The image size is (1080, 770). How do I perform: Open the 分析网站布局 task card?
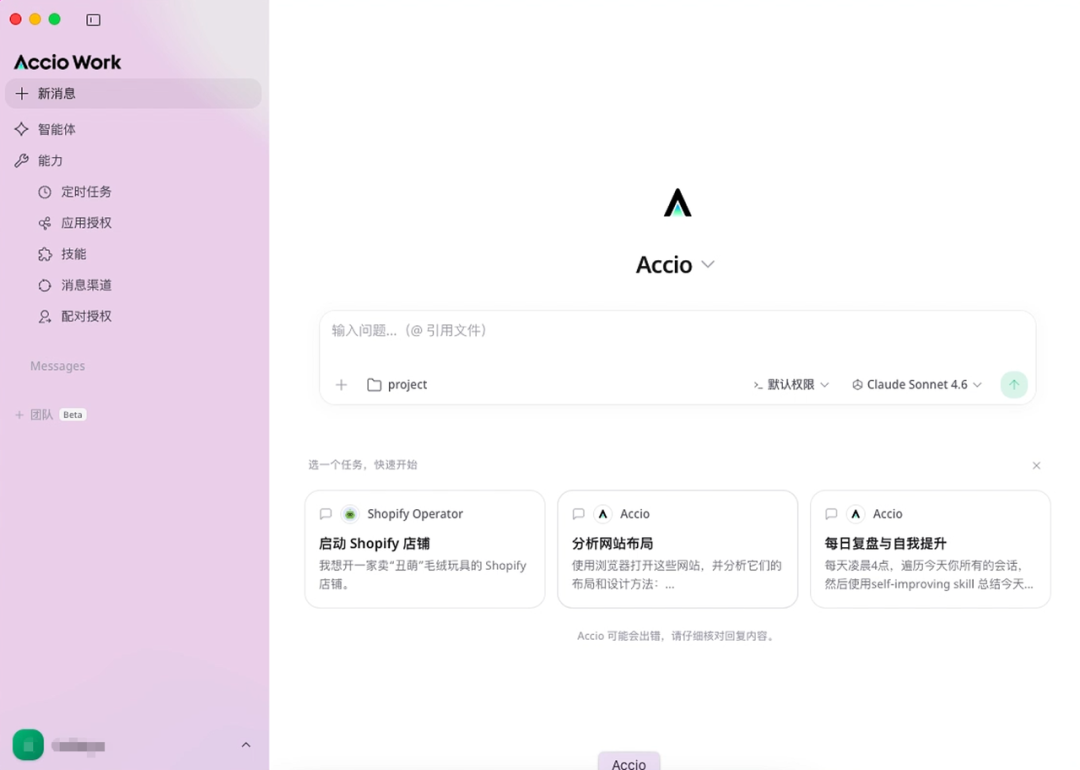click(677, 548)
